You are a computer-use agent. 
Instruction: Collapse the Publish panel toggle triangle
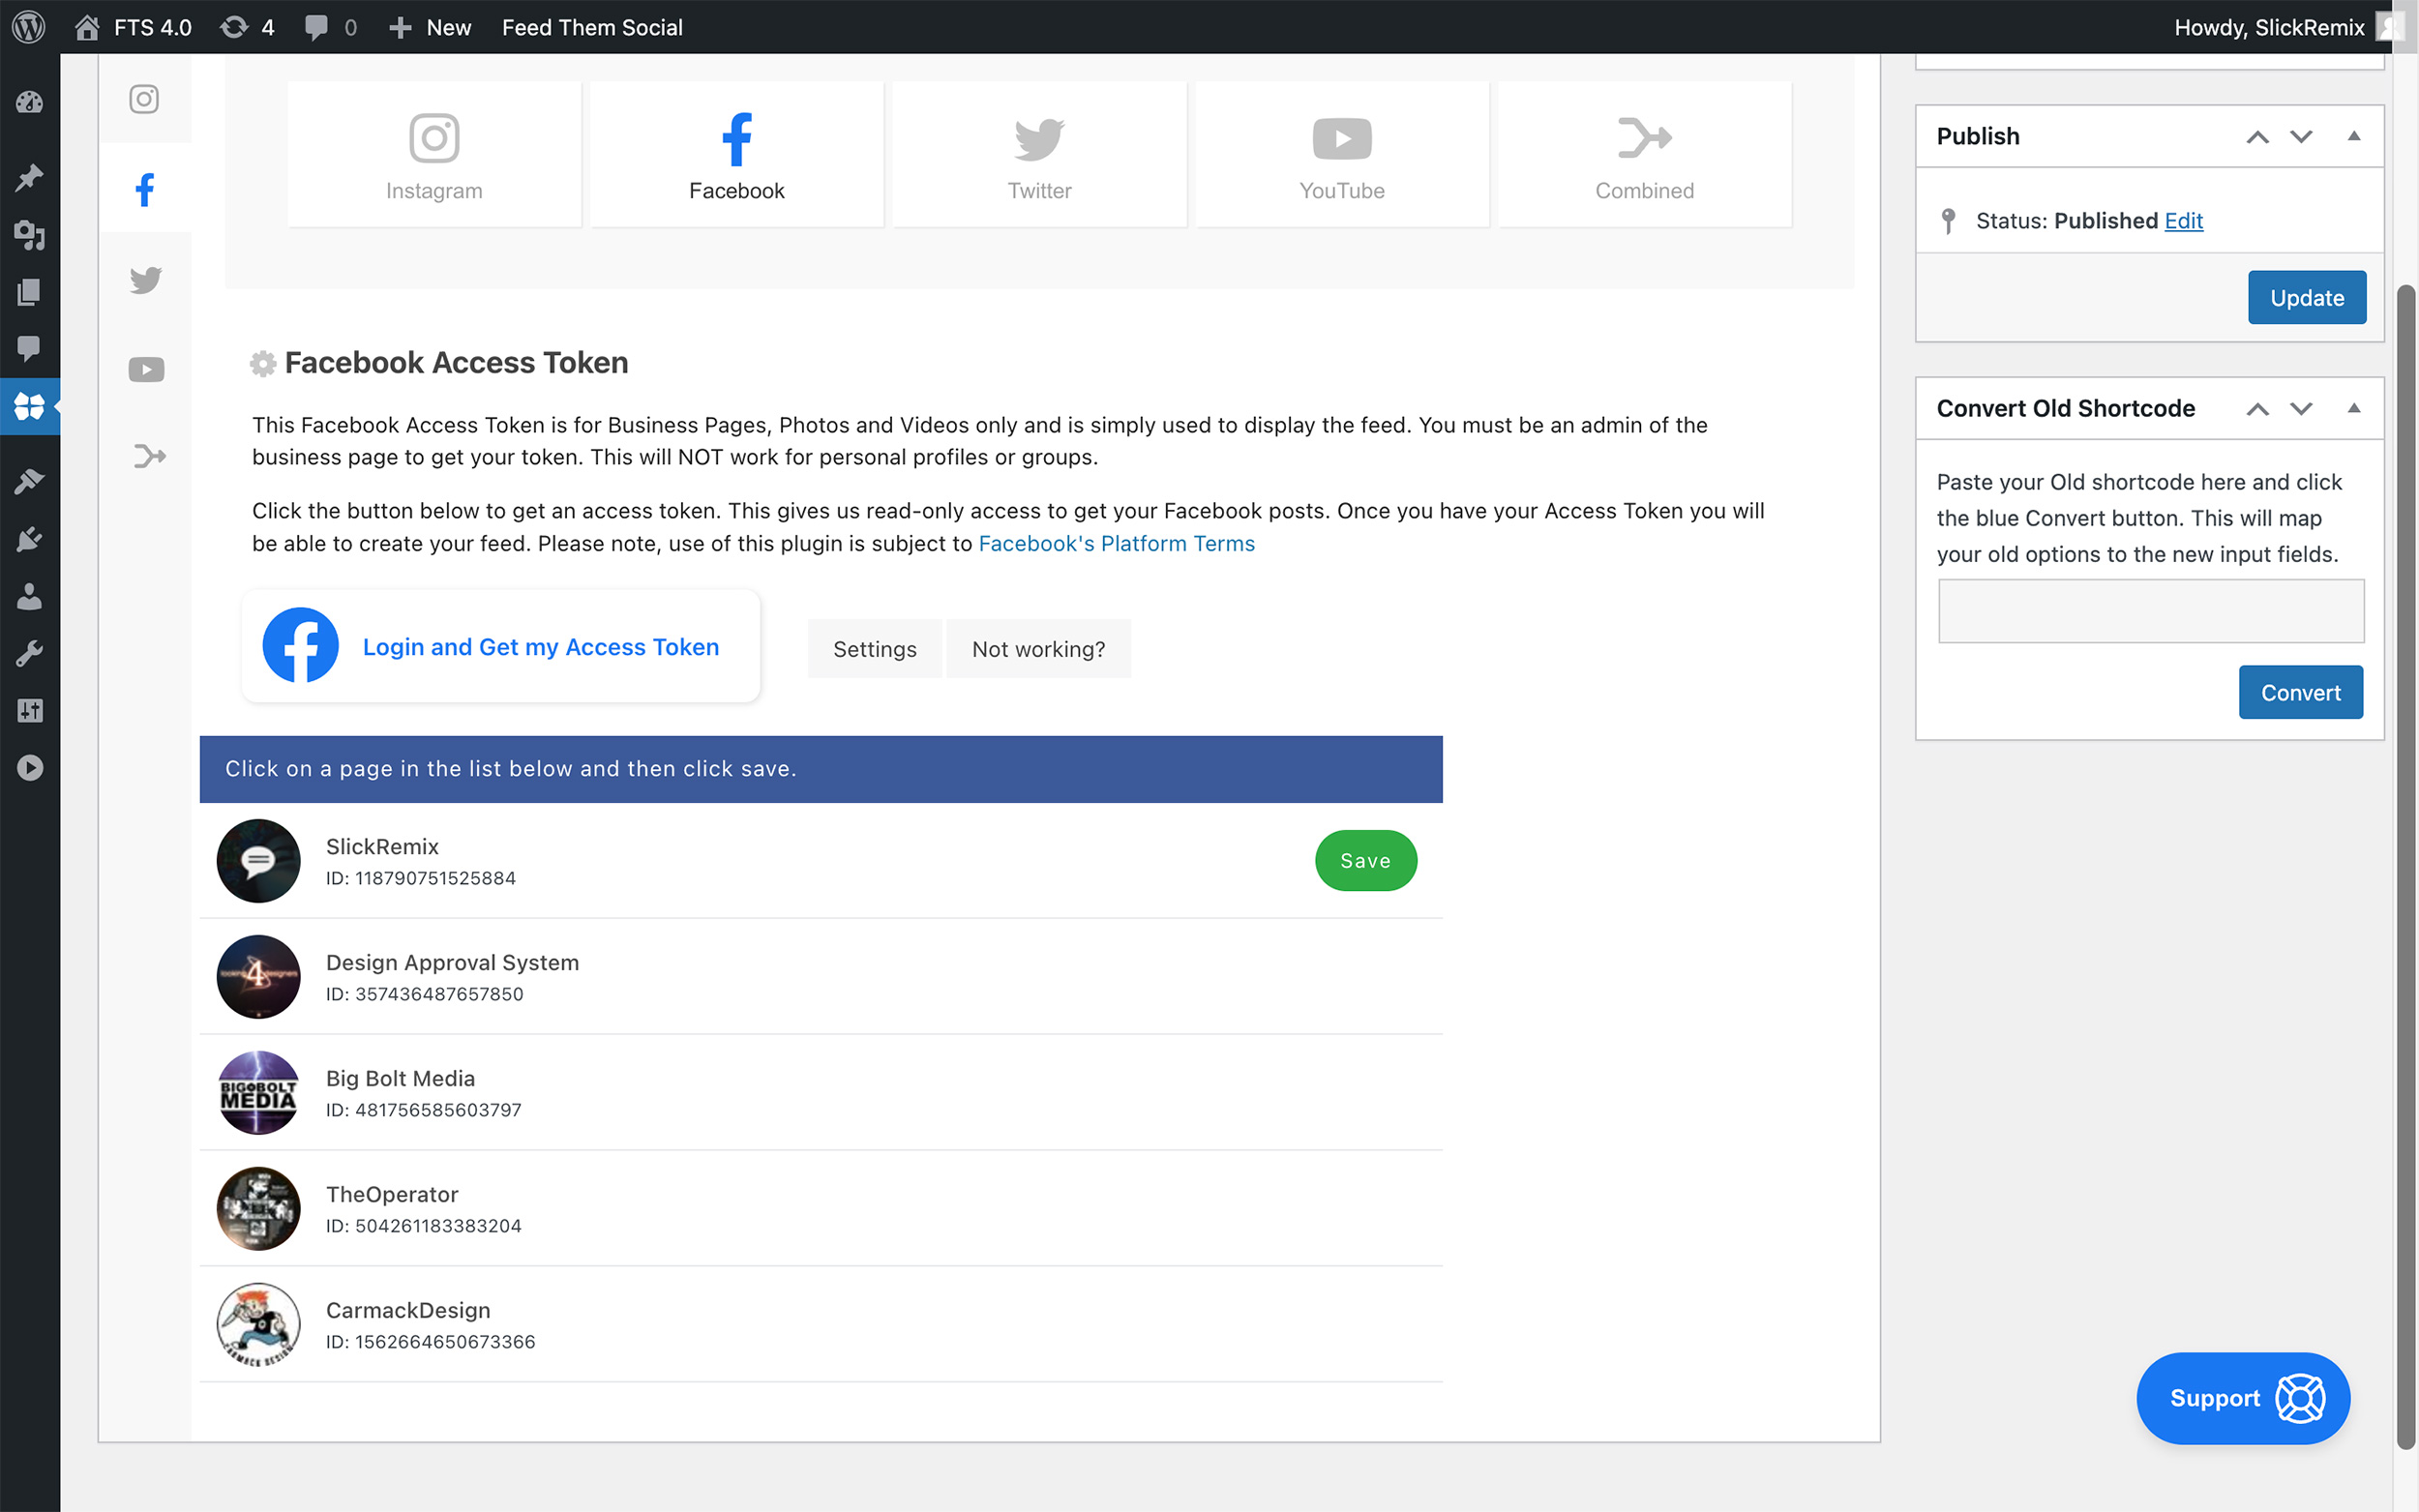[2354, 137]
